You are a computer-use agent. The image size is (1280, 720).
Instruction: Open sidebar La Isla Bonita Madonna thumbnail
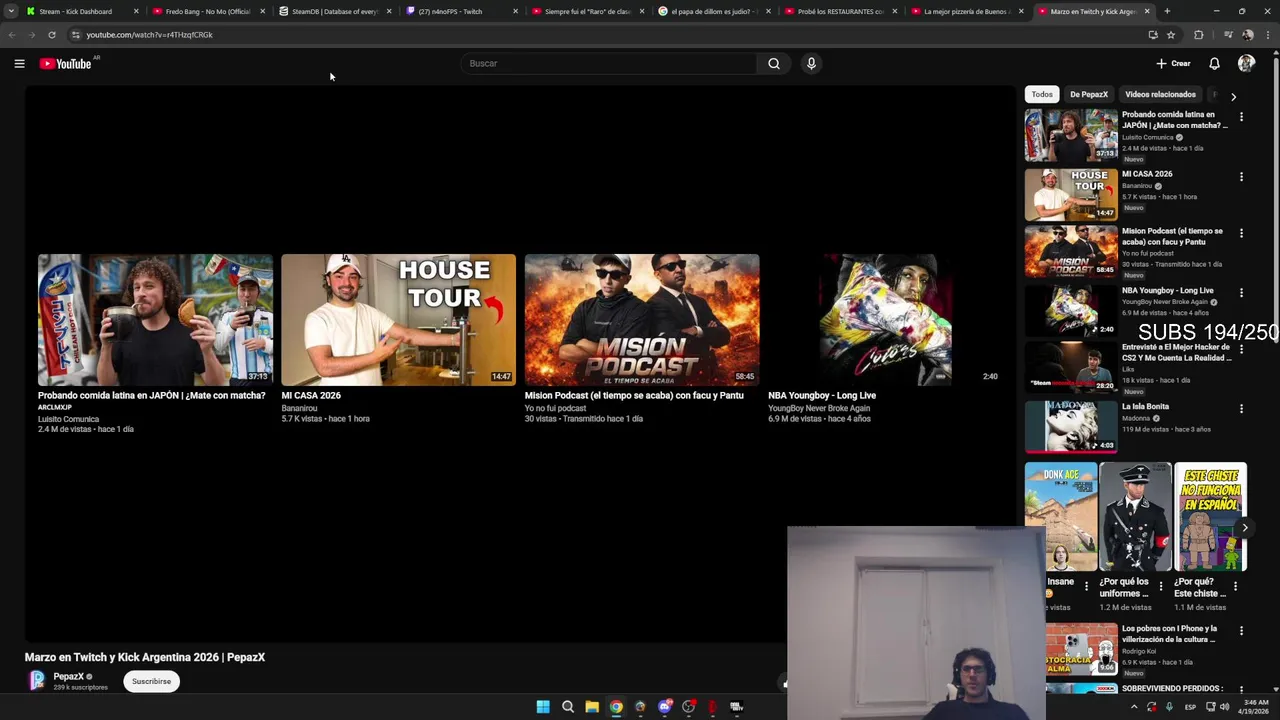[x=1071, y=426]
